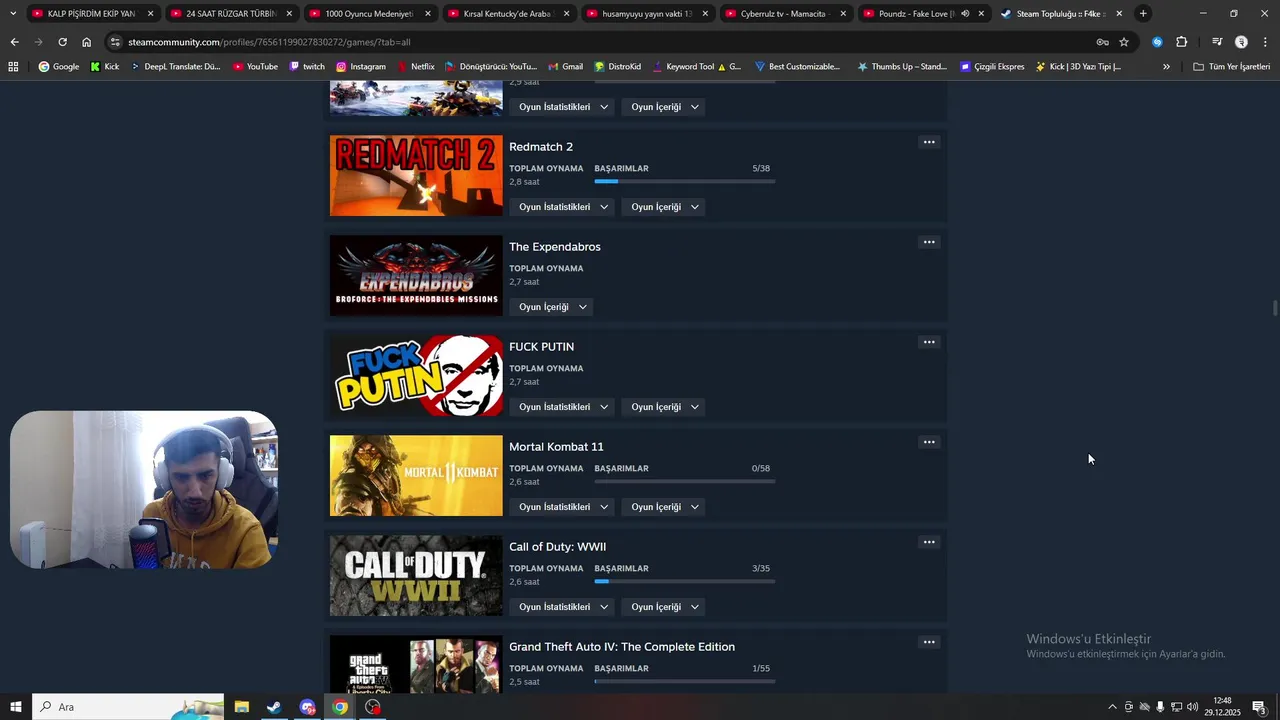1280x720 pixels.
Task: Open the browser extensions puzzle icon
Action: pyautogui.click(x=1181, y=42)
